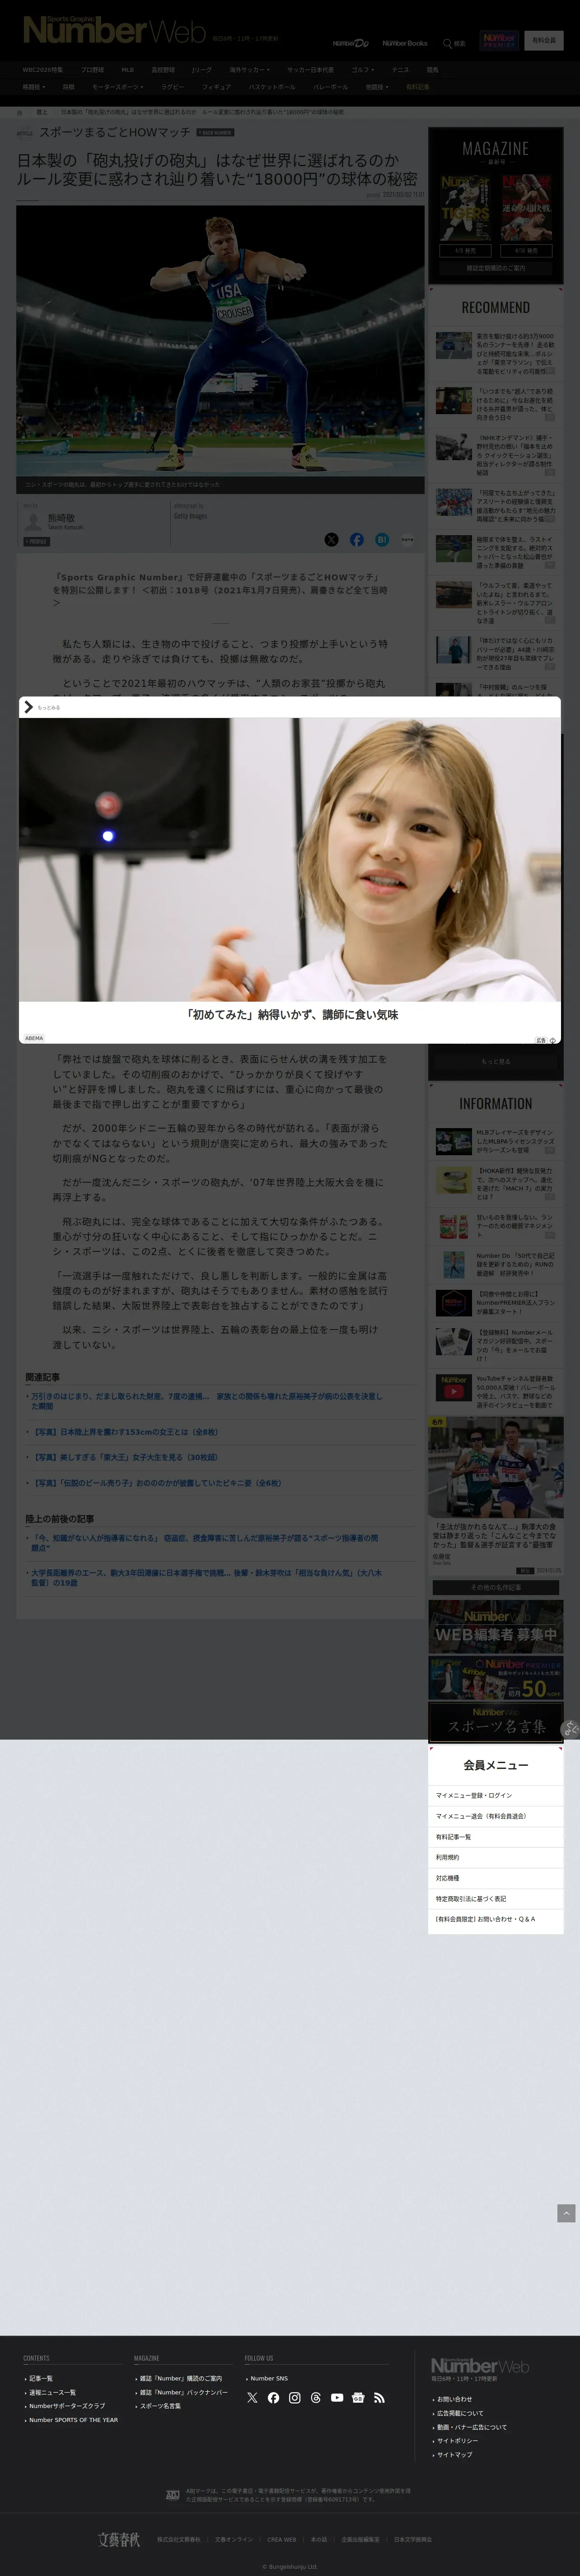This screenshot has height=2576, width=580.
Task: Open the MLB navigation menu item
Action: pos(127,70)
